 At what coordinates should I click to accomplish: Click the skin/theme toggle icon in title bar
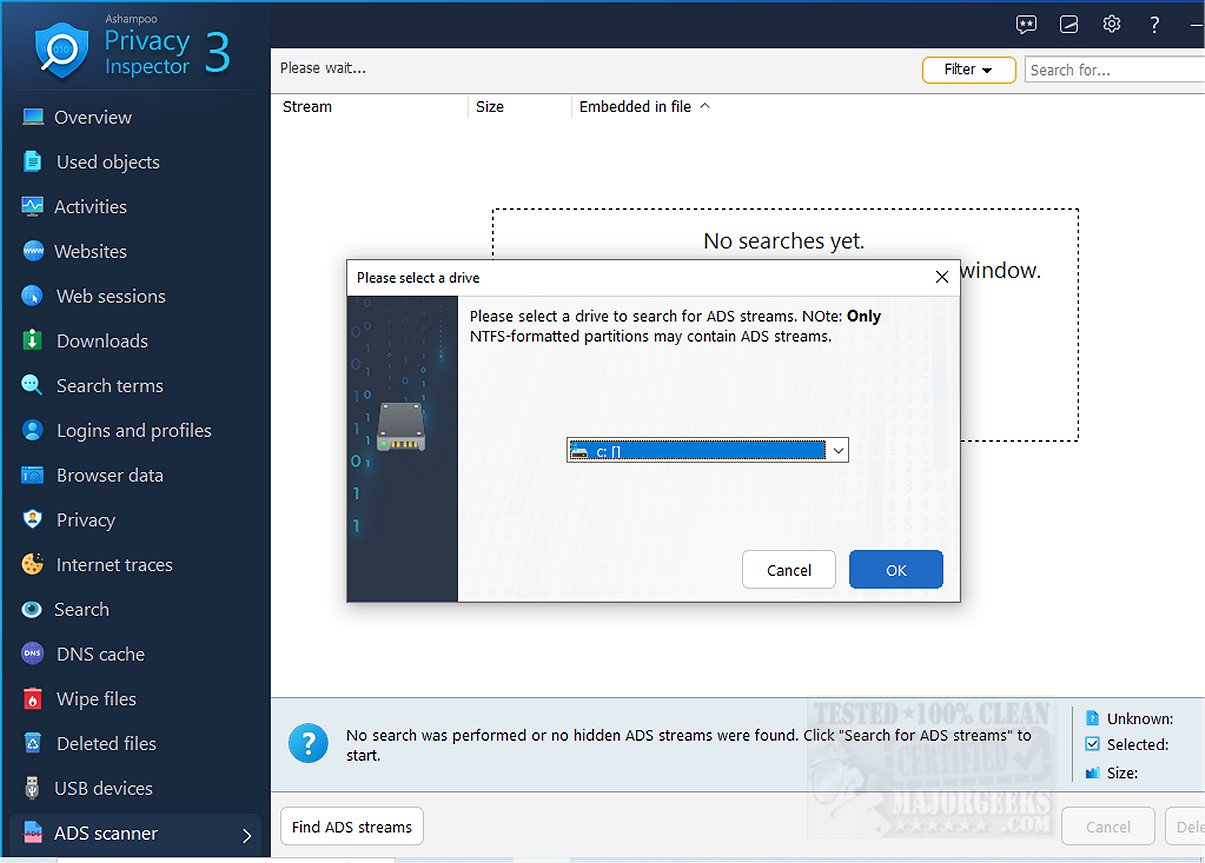tap(1069, 24)
